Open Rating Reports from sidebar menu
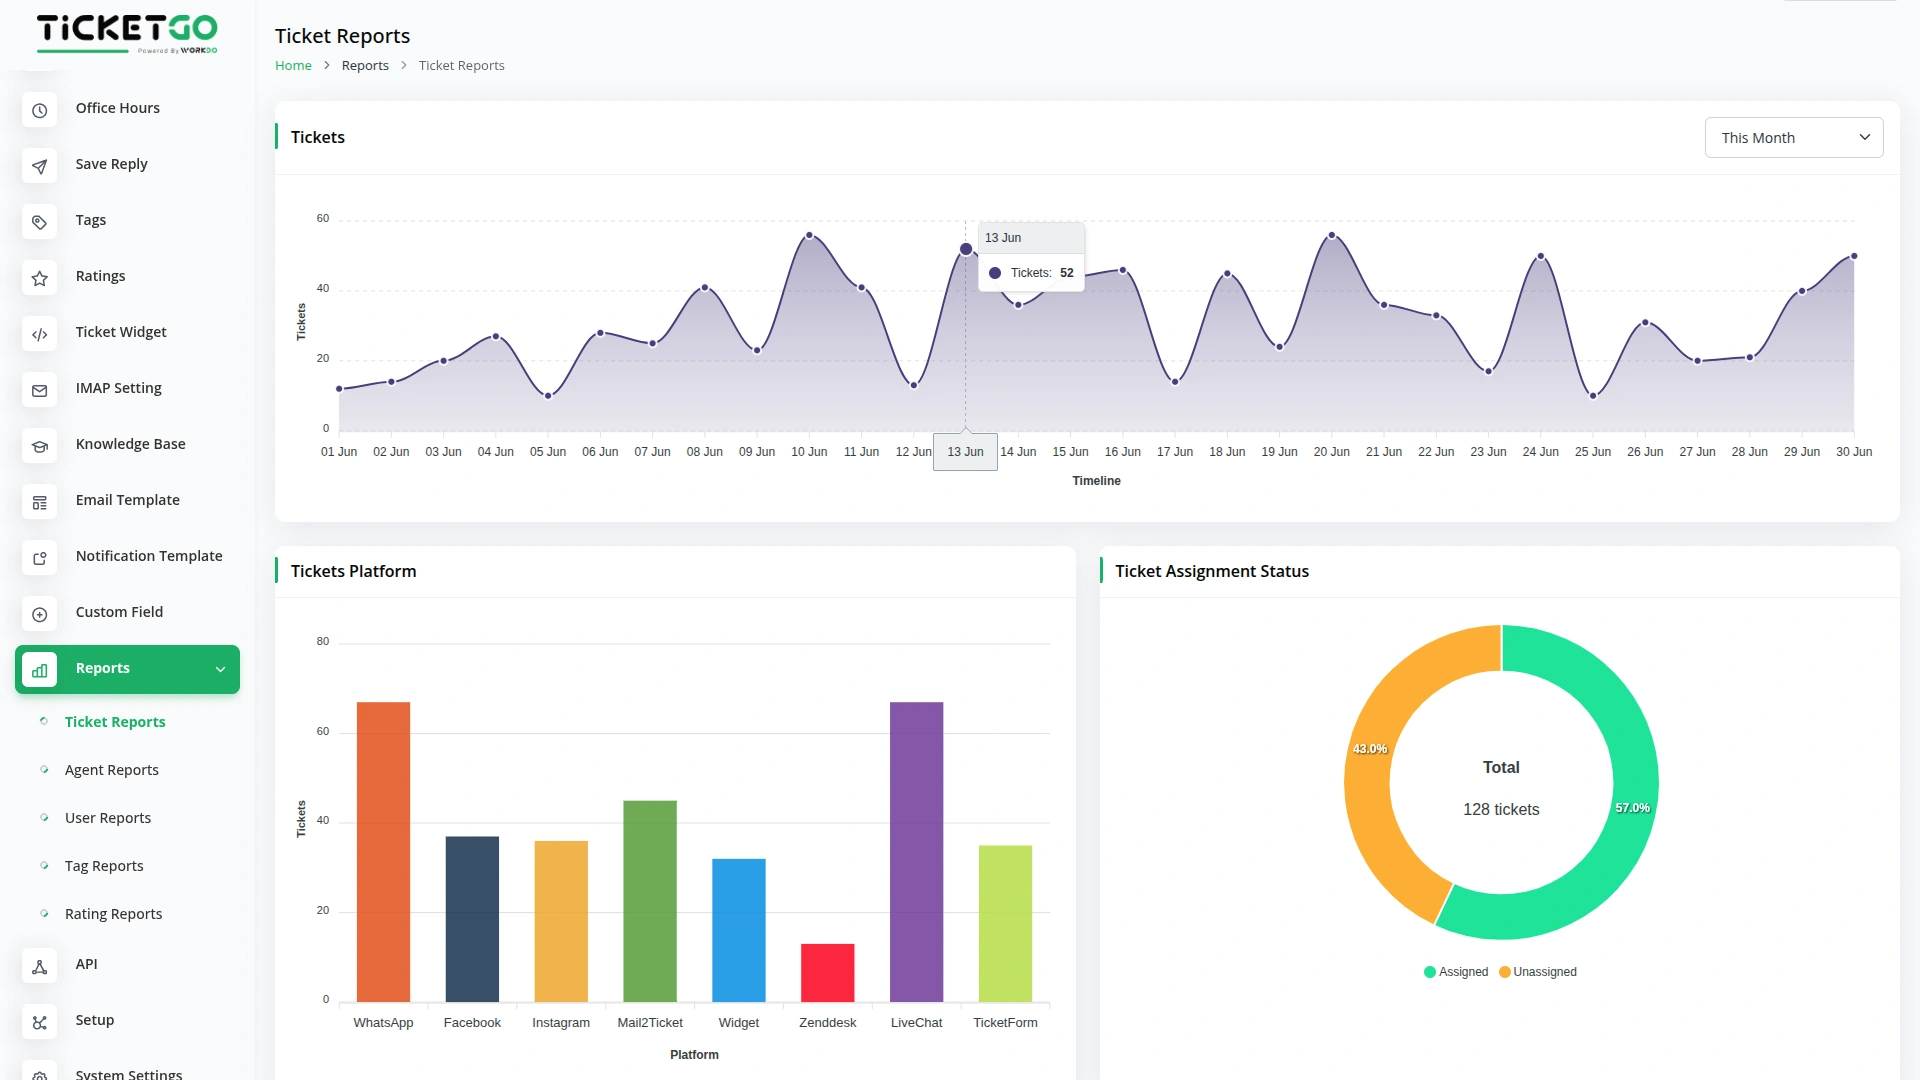The image size is (1920, 1080). pyautogui.click(x=113, y=913)
